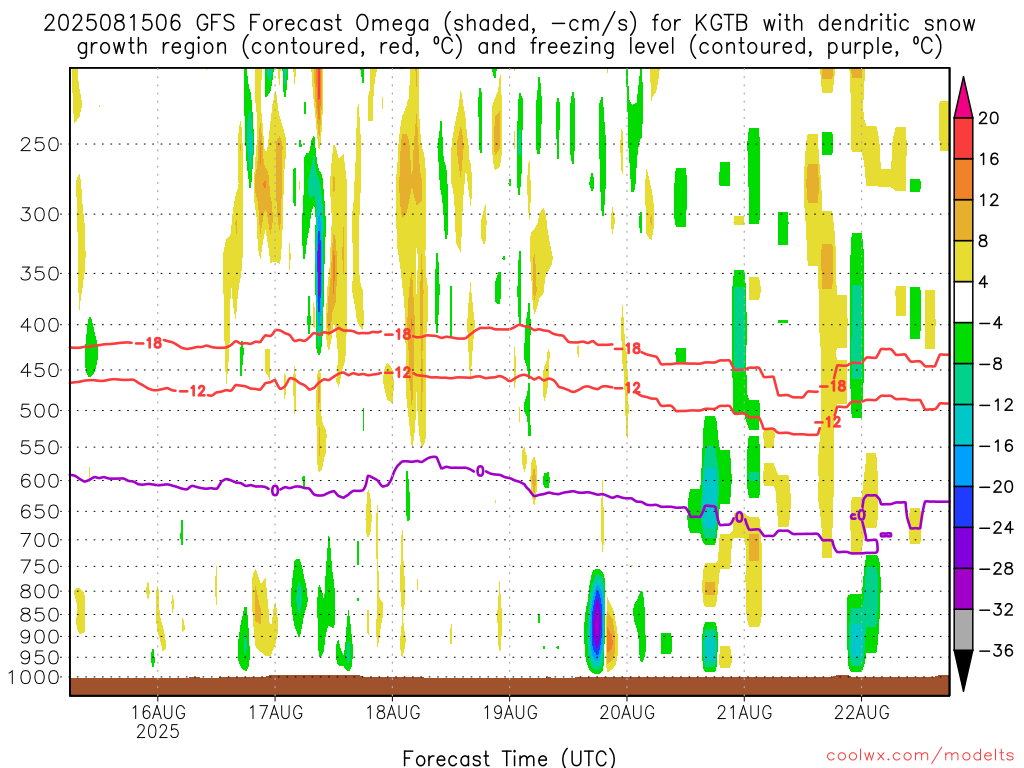Select the 800 pressure level label
1024x768 pixels.
click(x=40, y=592)
